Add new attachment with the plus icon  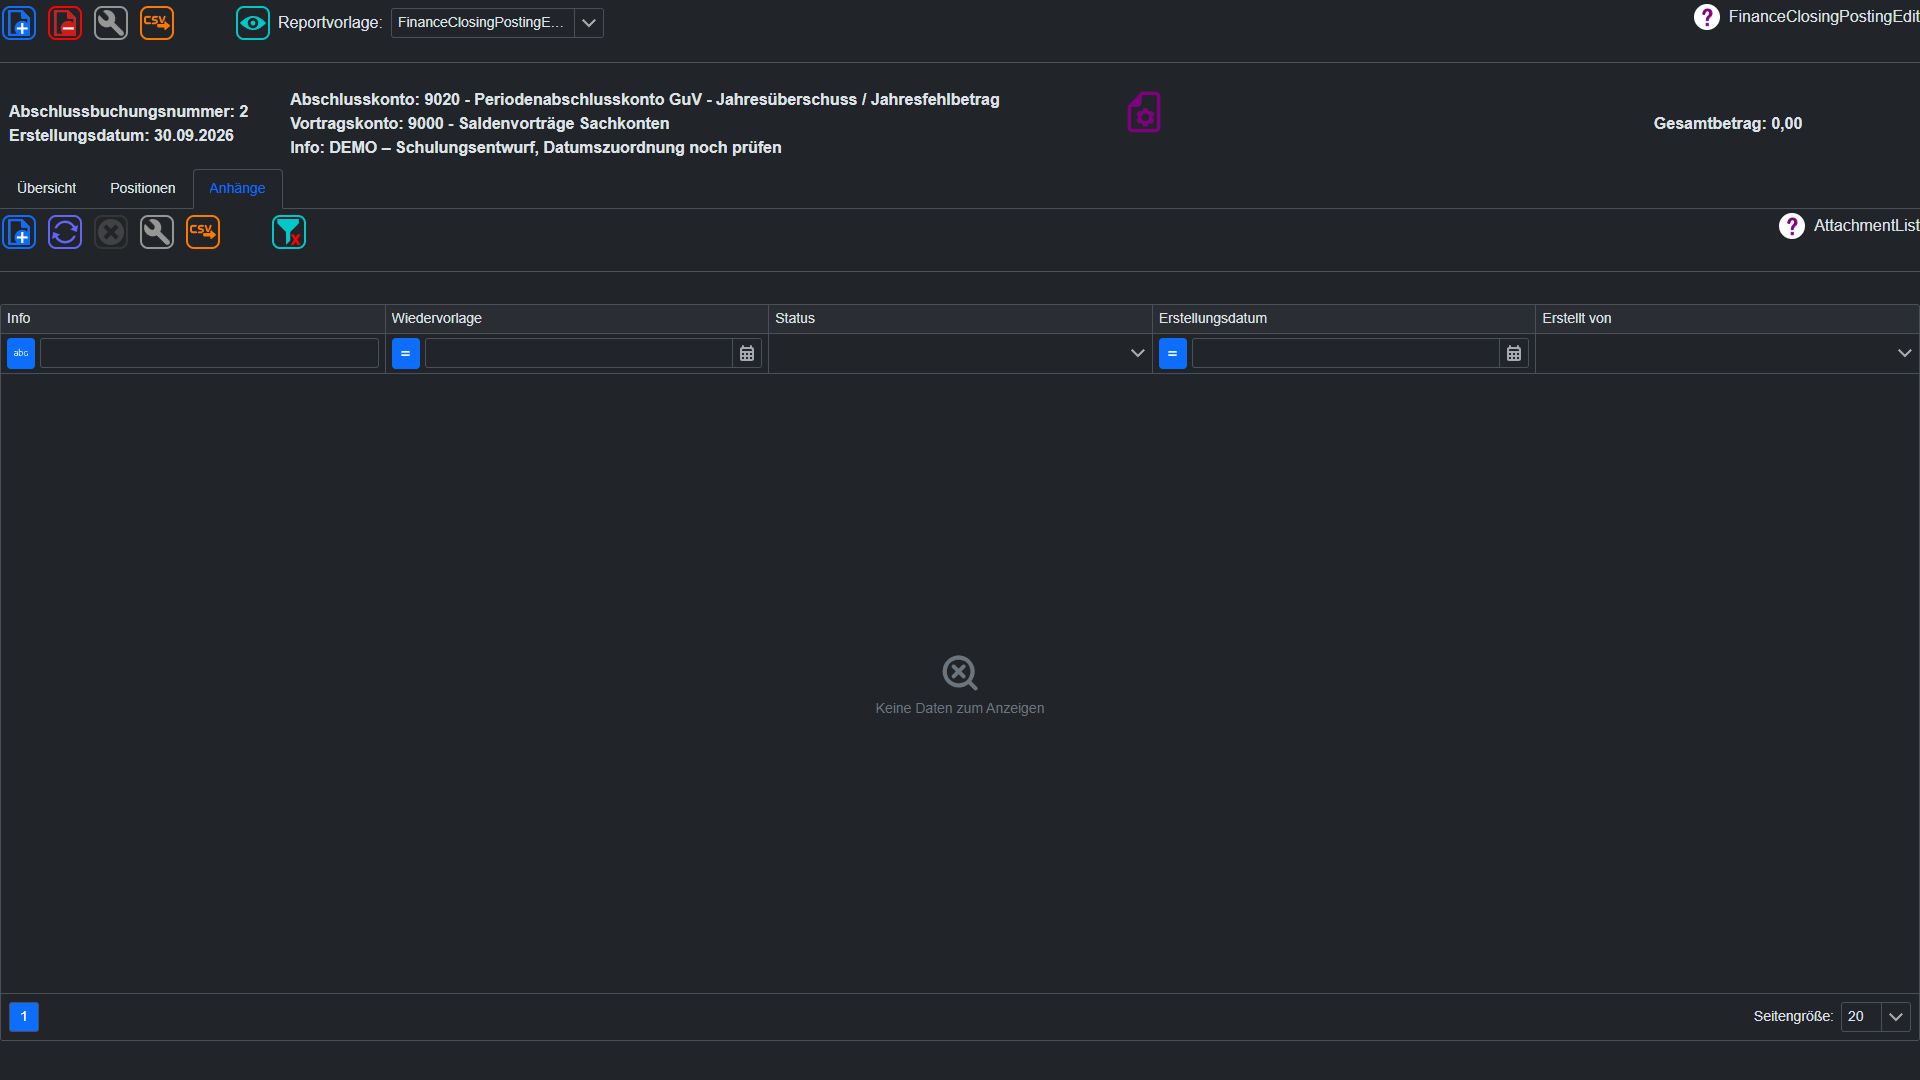point(19,232)
